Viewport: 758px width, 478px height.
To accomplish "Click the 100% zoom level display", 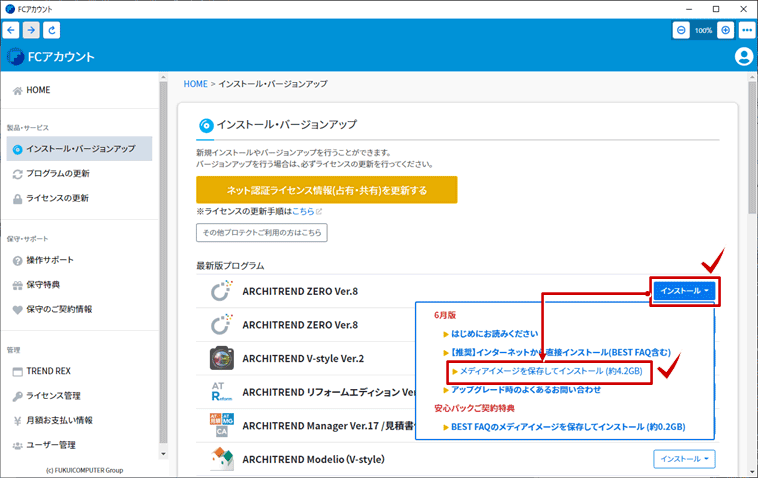I will click(x=703, y=30).
